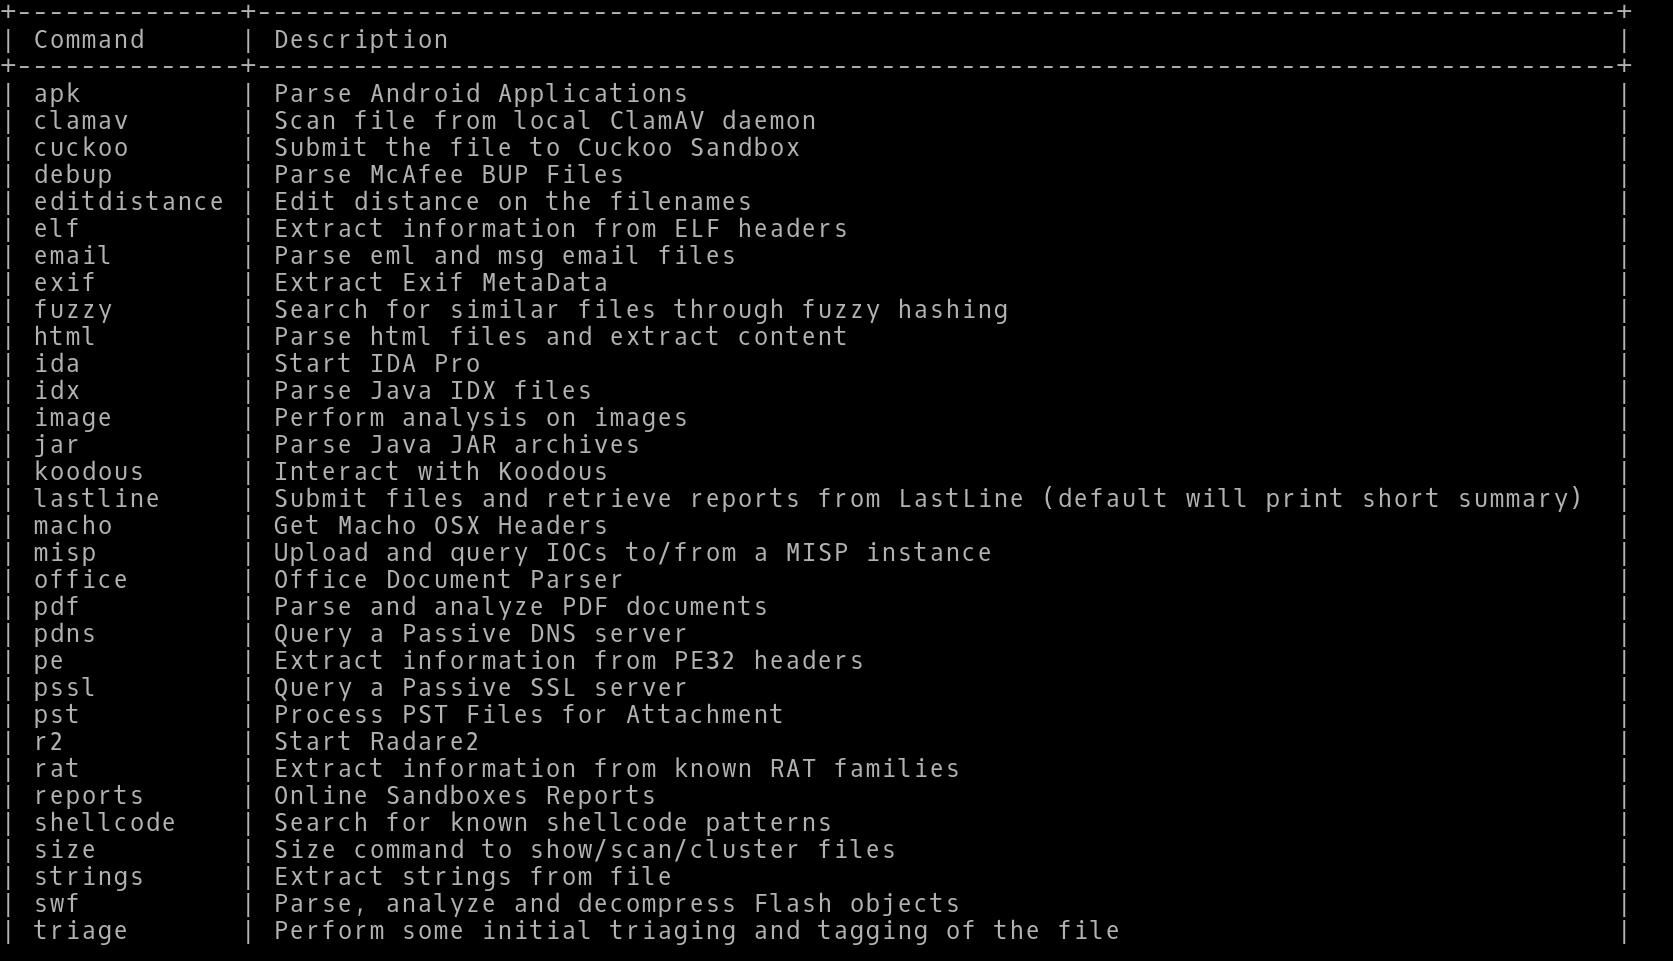Click the 'triage' command at the bottom
The height and width of the screenshot is (961, 1673).
coord(81,931)
